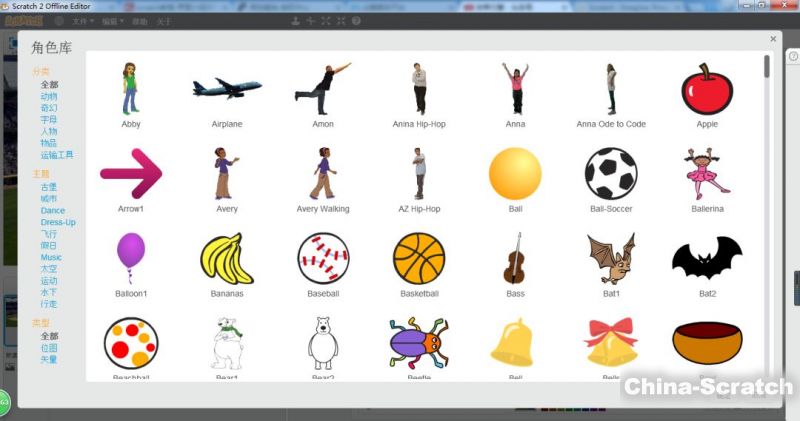Click the sprite library vertical scrollbar

coord(767,67)
